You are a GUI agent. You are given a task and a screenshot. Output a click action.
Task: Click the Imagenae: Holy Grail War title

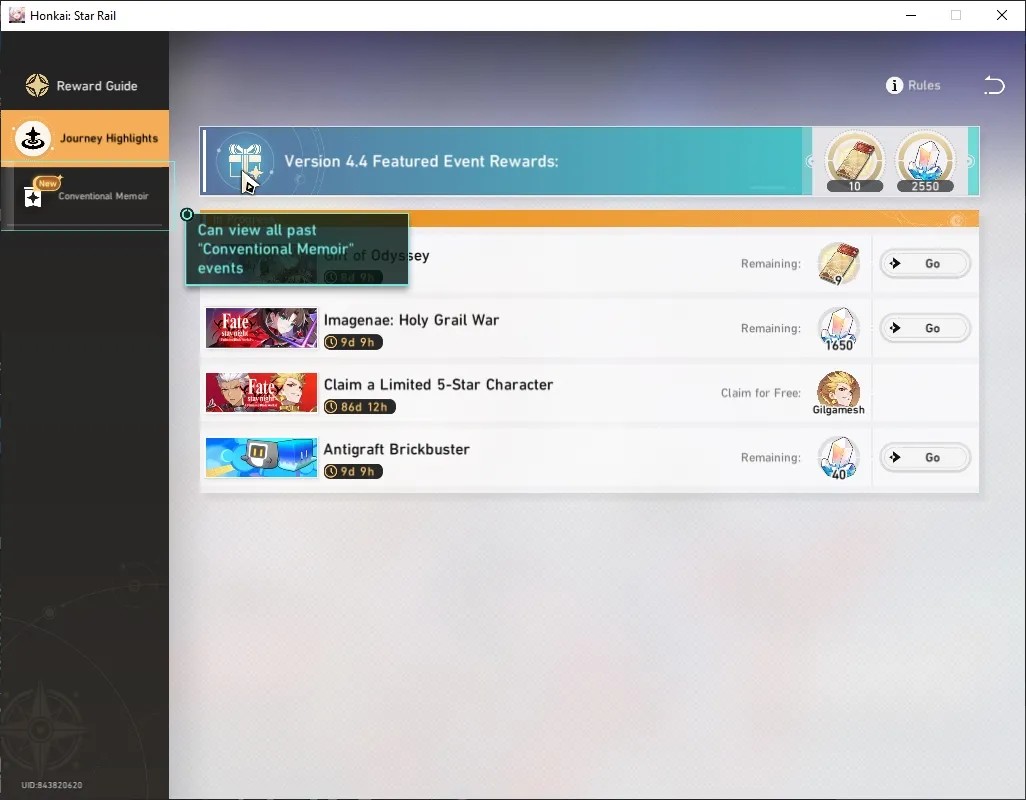click(411, 320)
